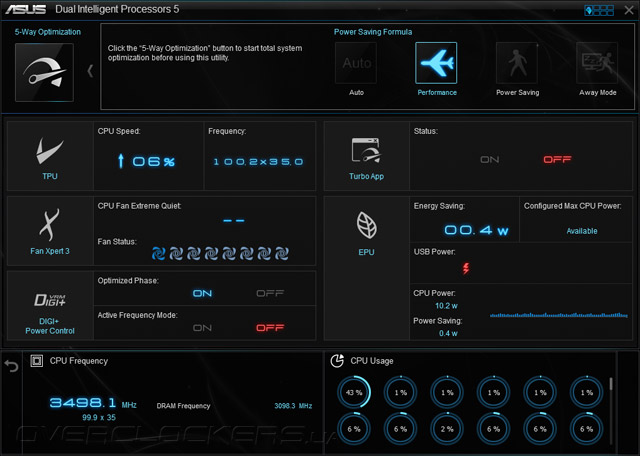This screenshot has width=640, height=456.
Task: Select Power Saving walking mode
Action: [517, 63]
